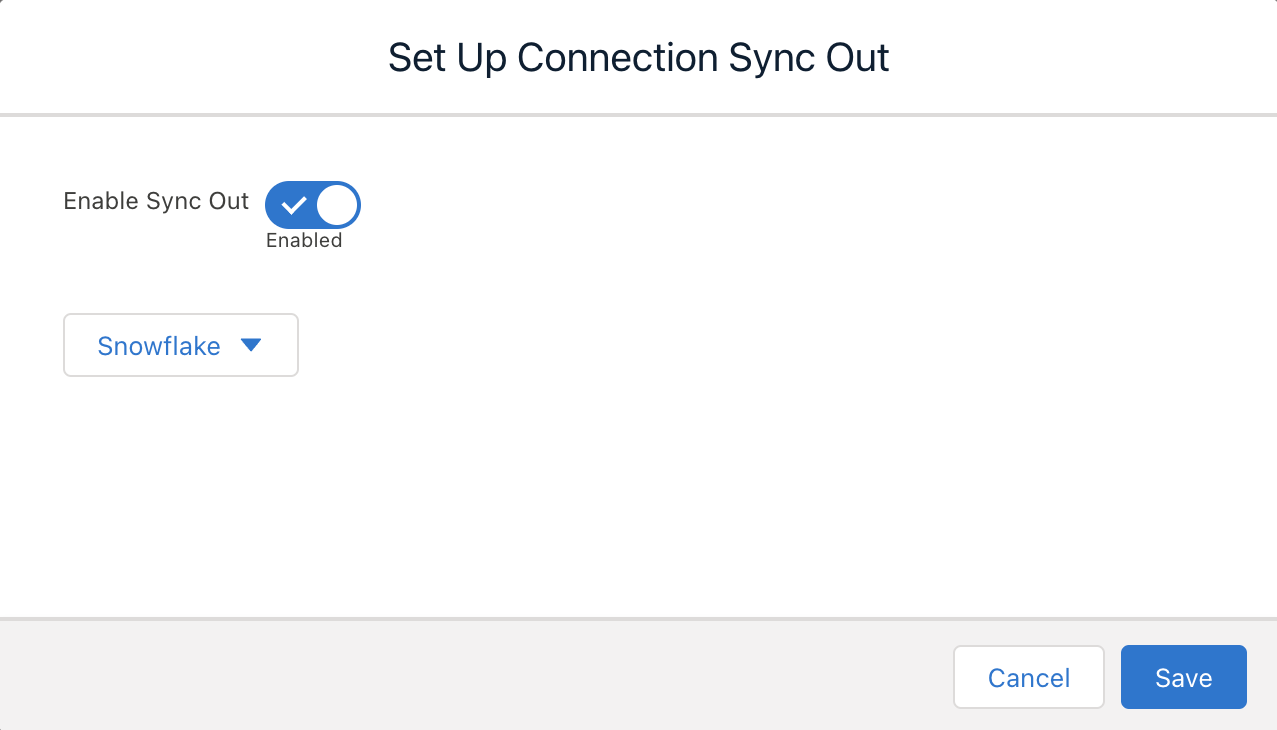Toggle sync out to disabled state
Image resolution: width=1277 pixels, height=730 pixels.
[x=312, y=204]
